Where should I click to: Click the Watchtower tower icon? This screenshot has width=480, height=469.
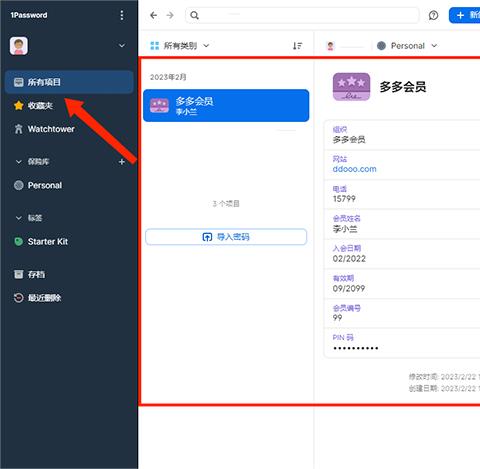point(19,129)
